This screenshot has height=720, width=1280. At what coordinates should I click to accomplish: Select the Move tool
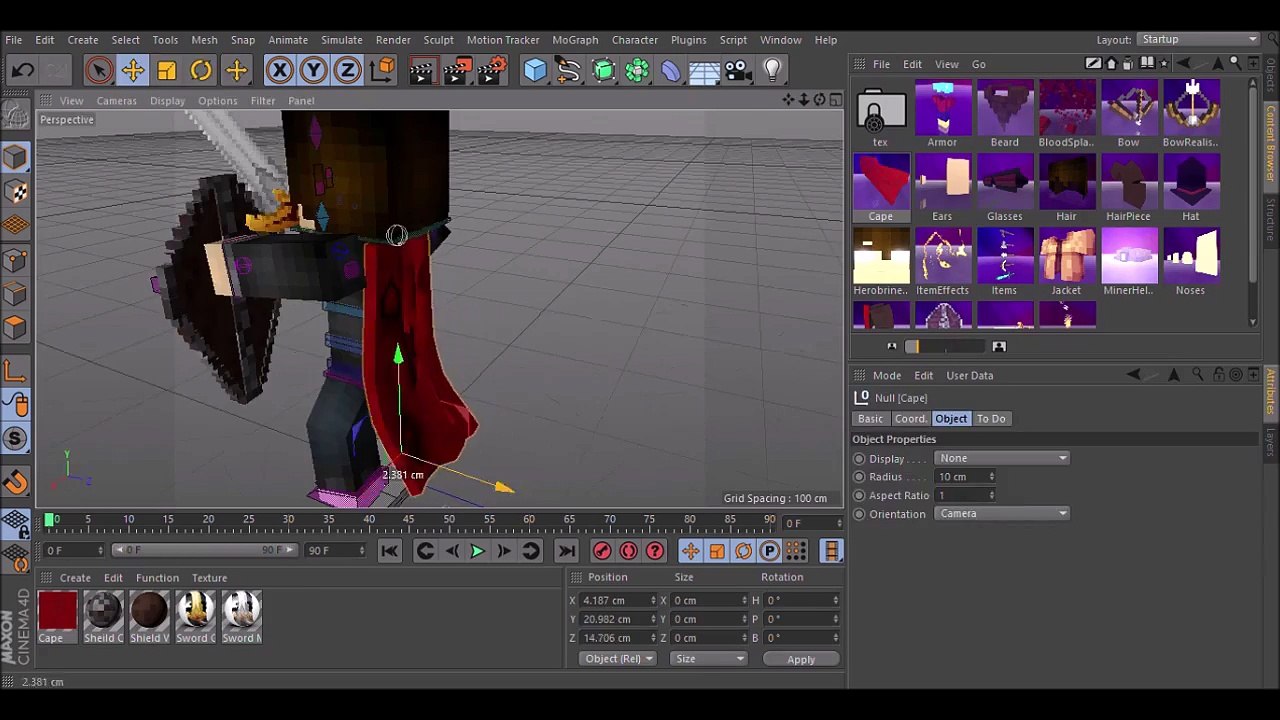tap(133, 70)
